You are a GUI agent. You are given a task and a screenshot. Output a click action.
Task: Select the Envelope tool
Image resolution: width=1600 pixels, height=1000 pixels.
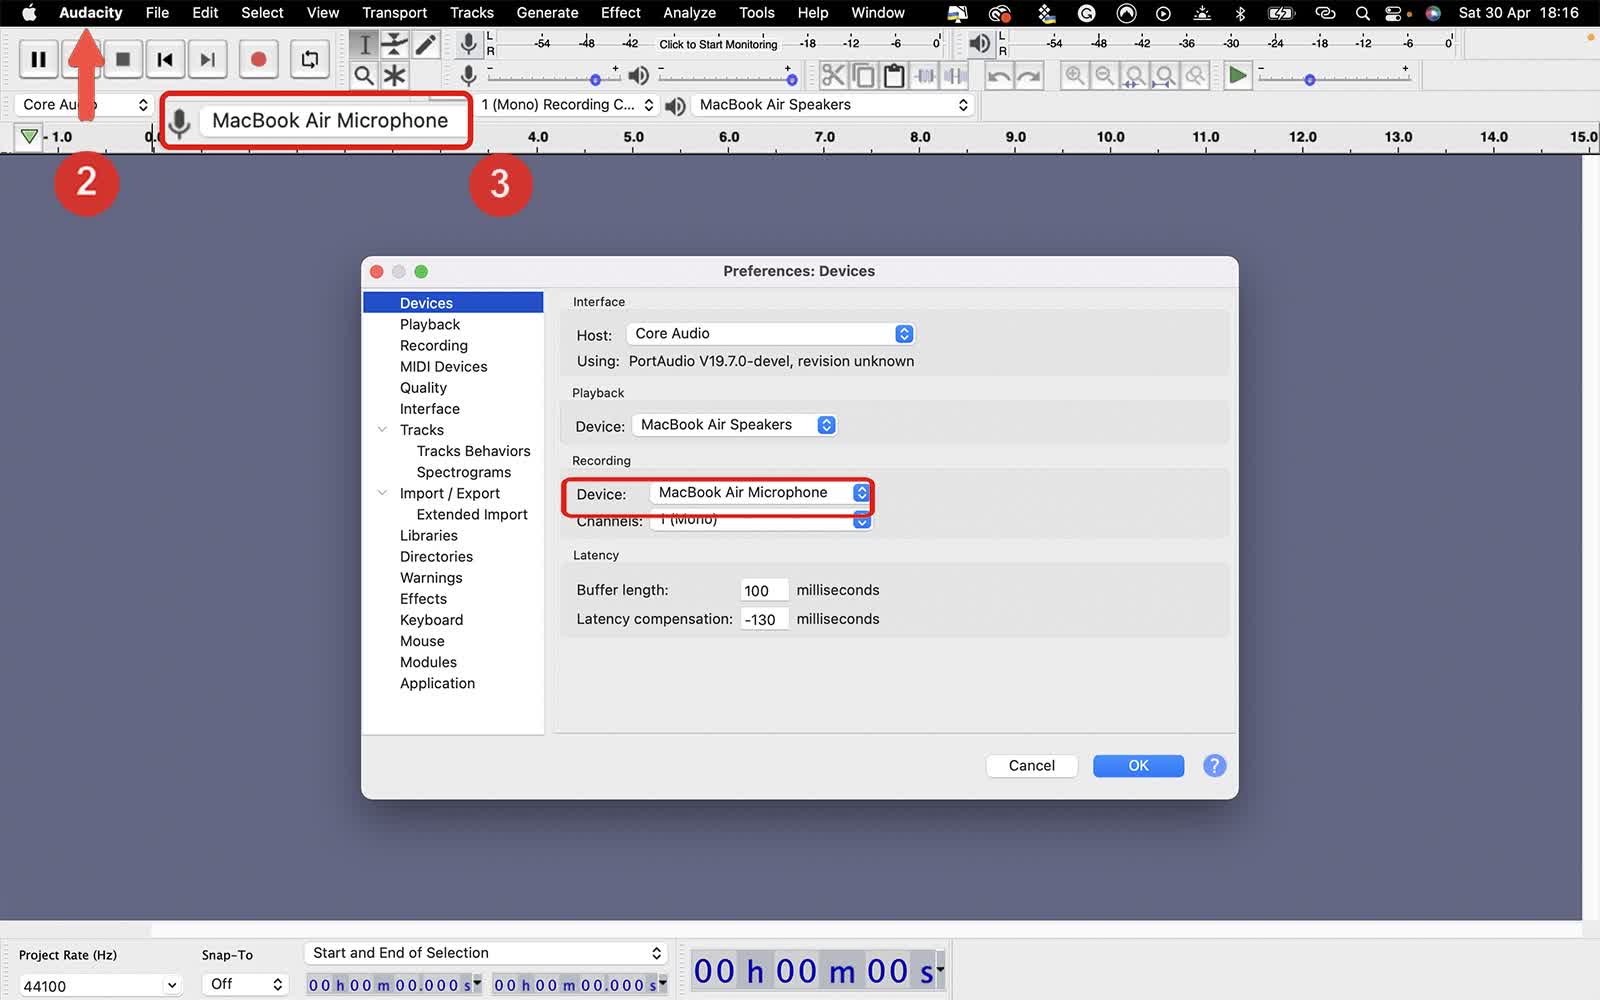click(395, 44)
